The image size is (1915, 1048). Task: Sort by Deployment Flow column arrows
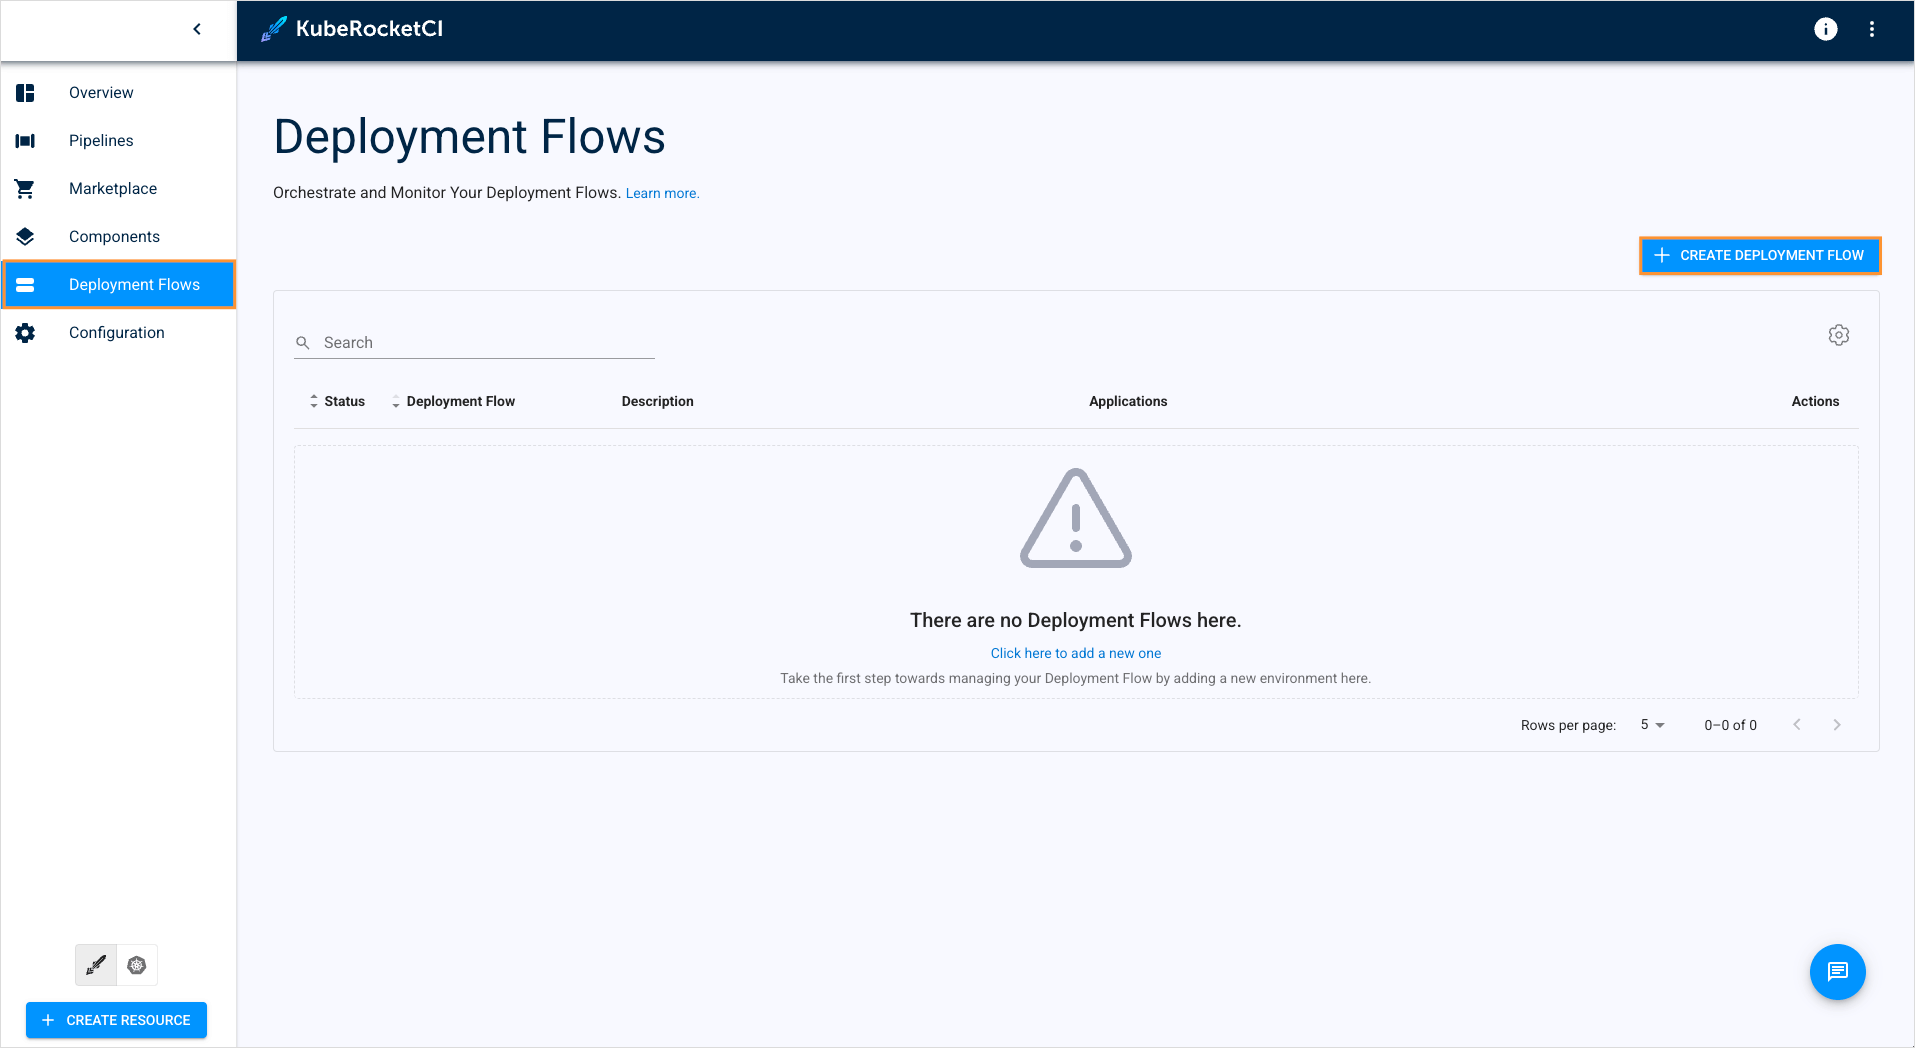[395, 400]
